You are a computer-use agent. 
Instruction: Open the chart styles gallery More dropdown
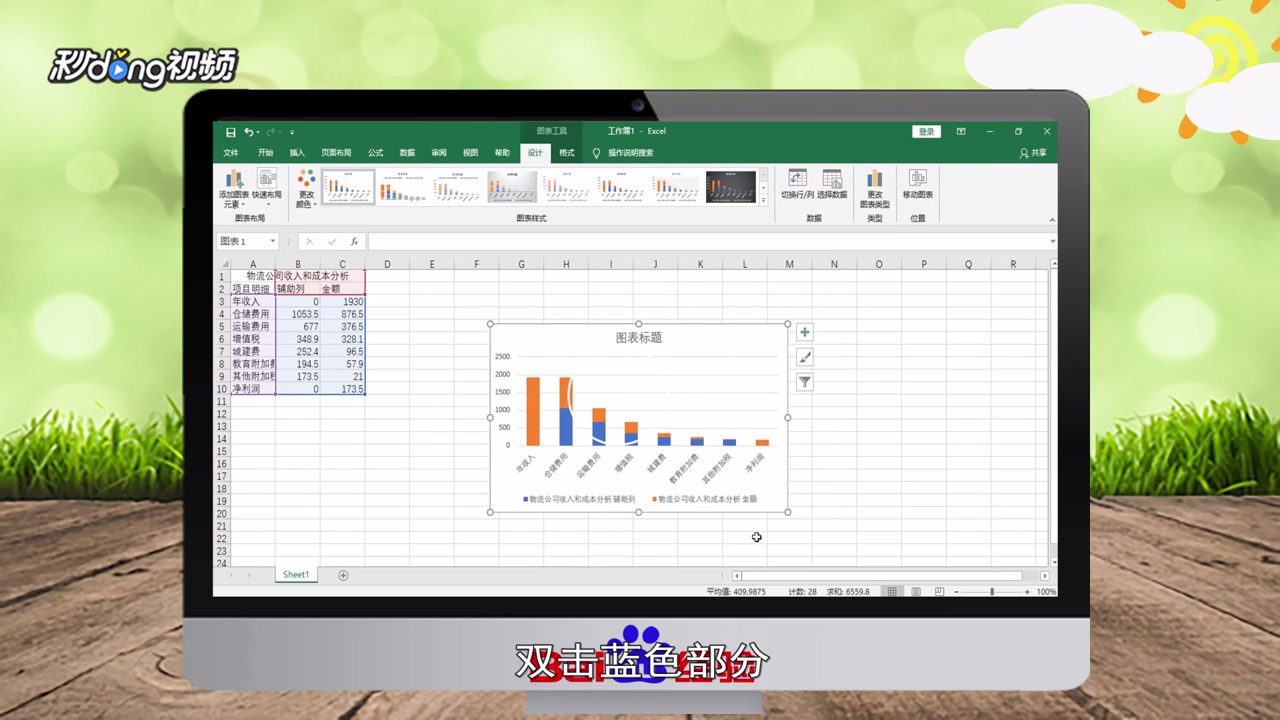pos(764,200)
